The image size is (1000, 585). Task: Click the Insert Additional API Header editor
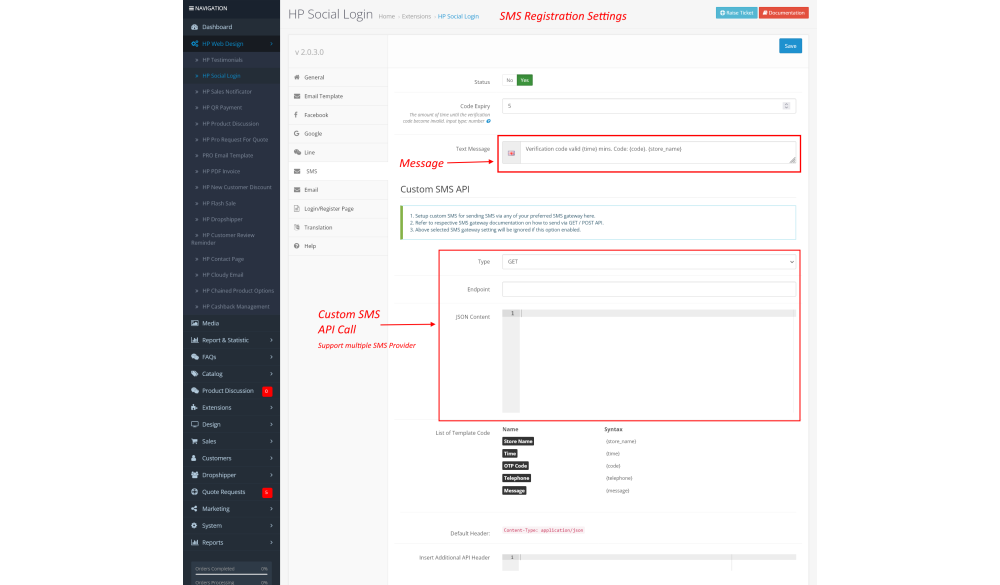pyautogui.click(x=649, y=561)
